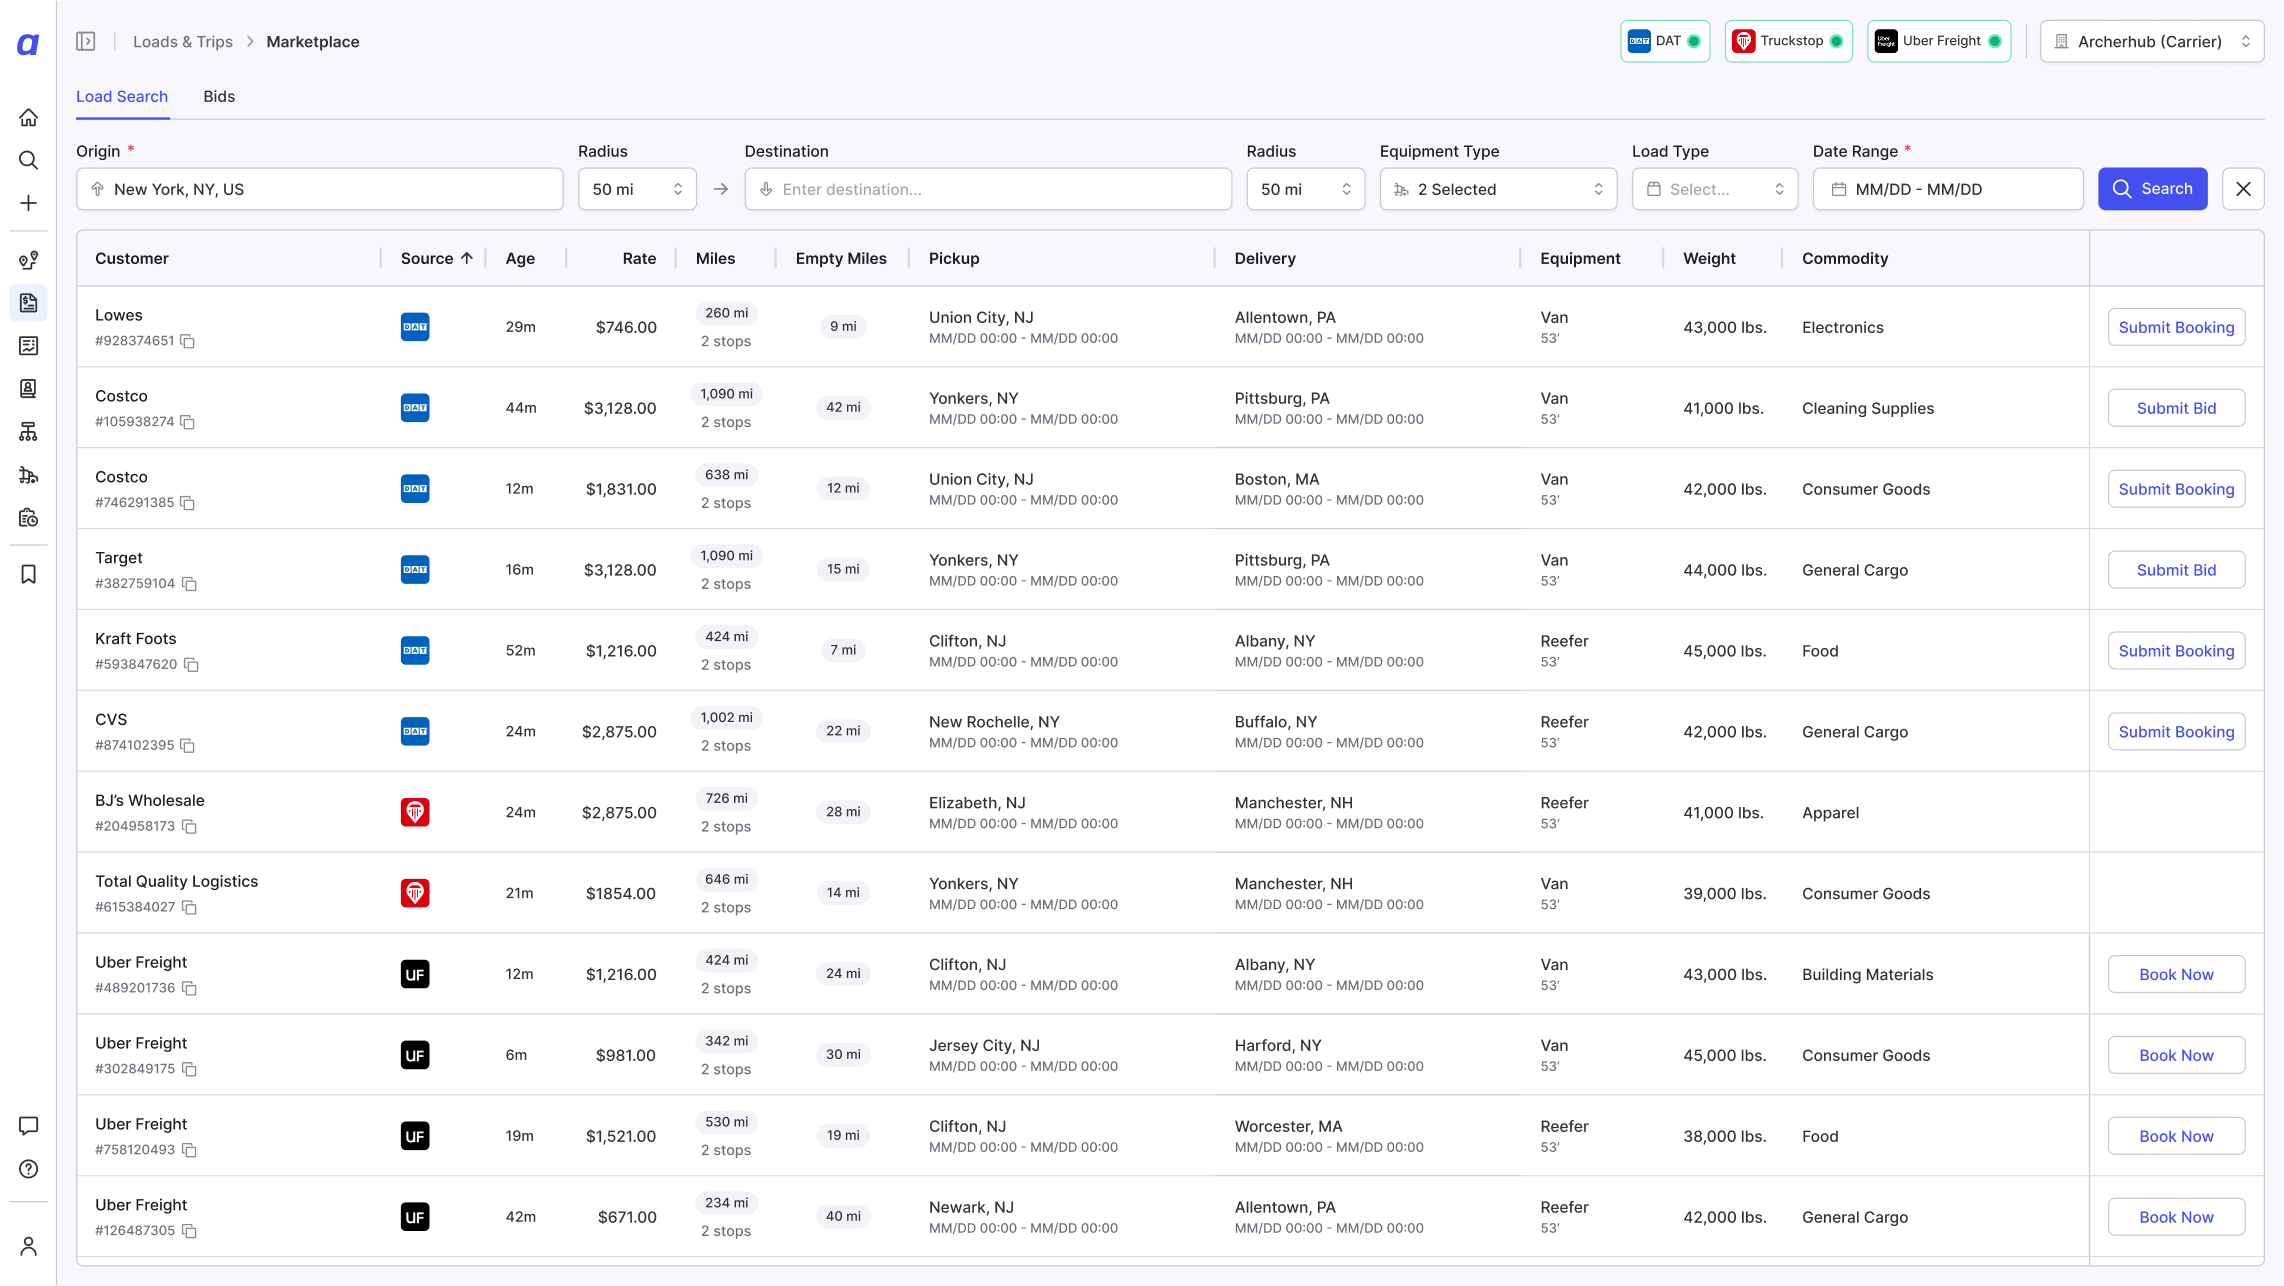2284x1286 pixels.
Task: Toggle the sidebar collapse panel icon
Action: tap(86, 41)
